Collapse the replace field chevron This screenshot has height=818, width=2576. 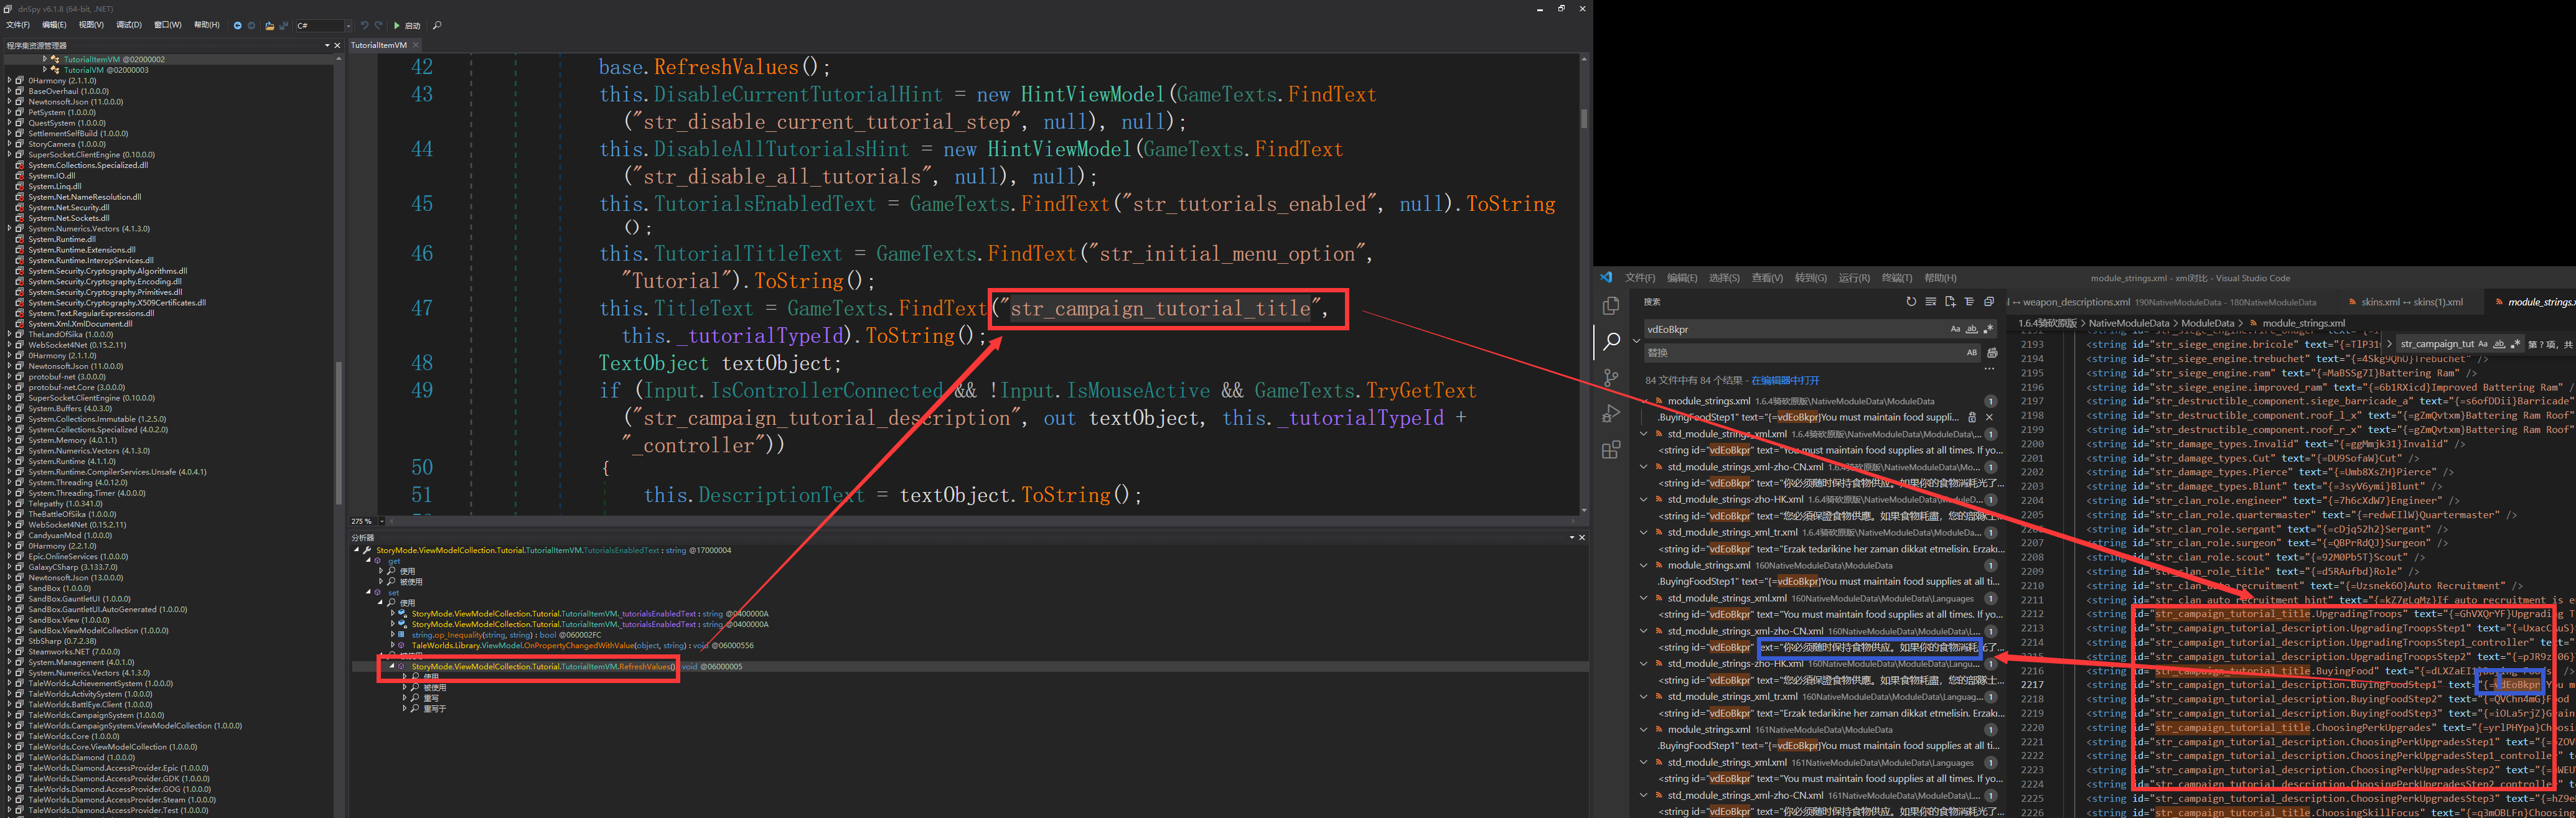(1636, 340)
